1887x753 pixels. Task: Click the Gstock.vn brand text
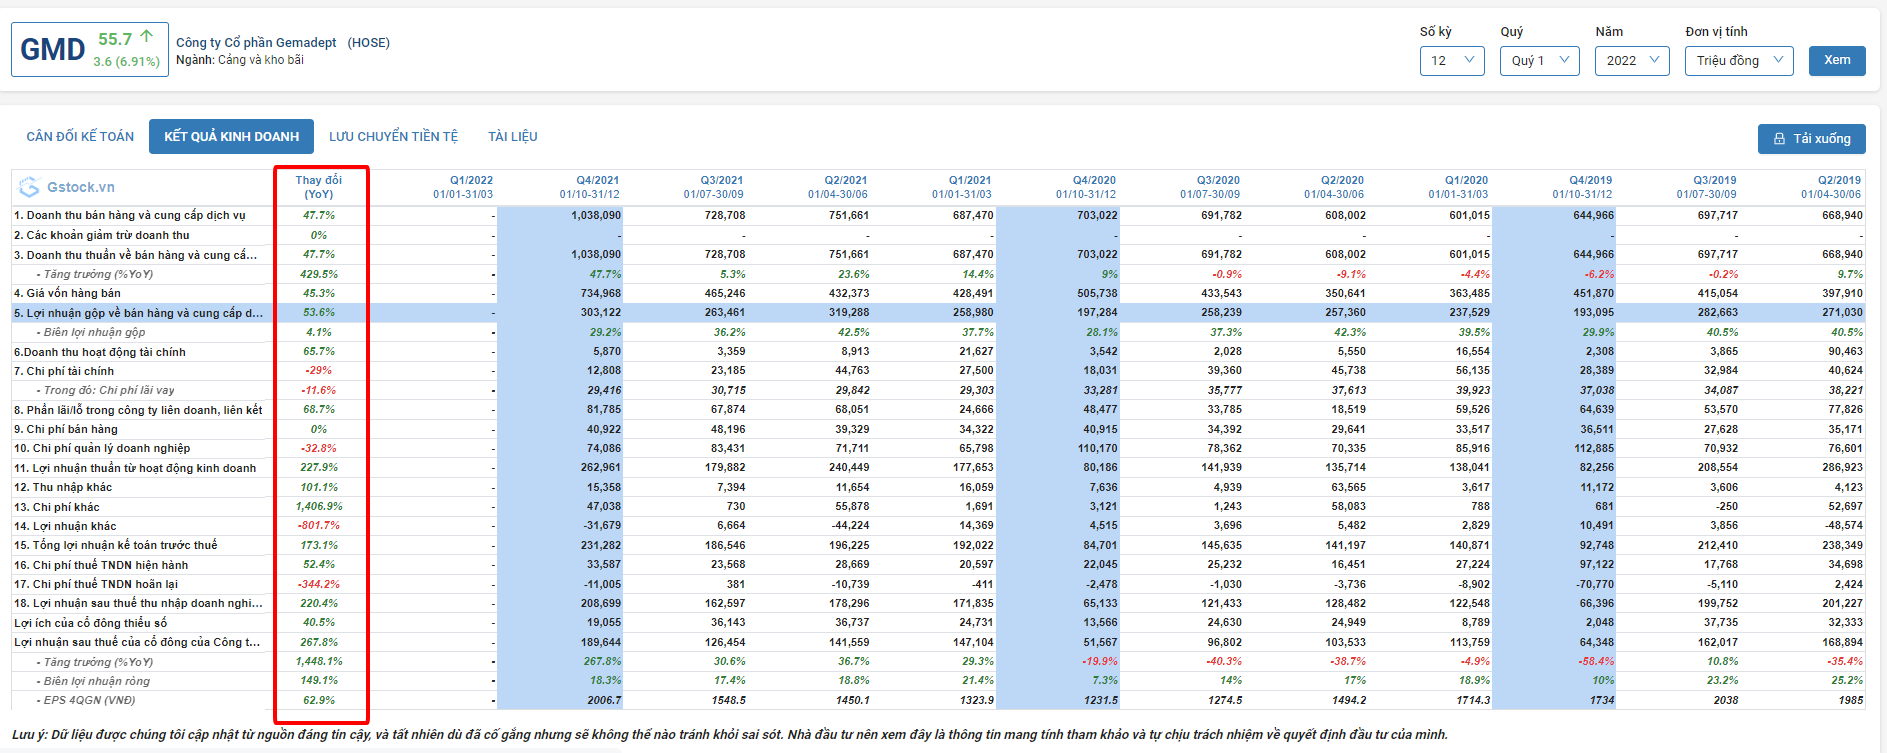(81, 187)
